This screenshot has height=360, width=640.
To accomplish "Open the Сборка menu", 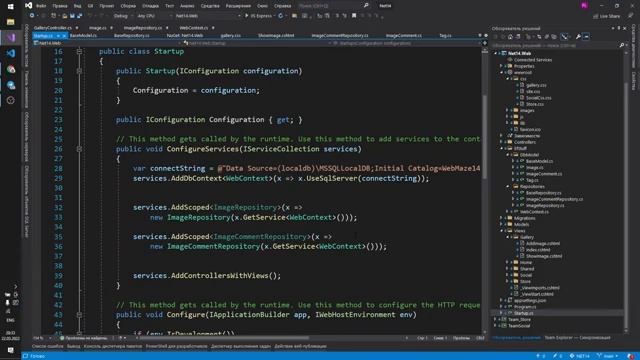I will click(128, 6).
